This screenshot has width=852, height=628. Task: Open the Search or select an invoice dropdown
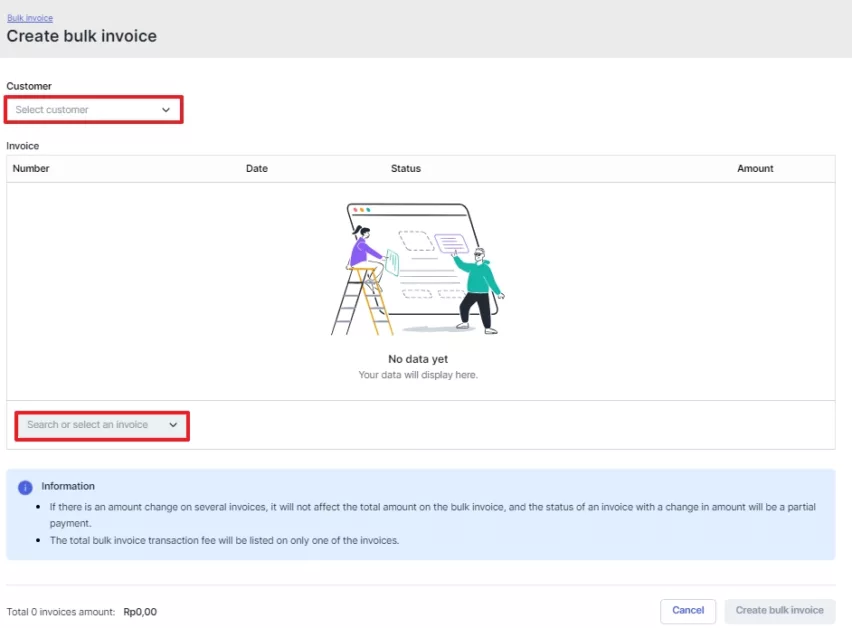click(102, 425)
